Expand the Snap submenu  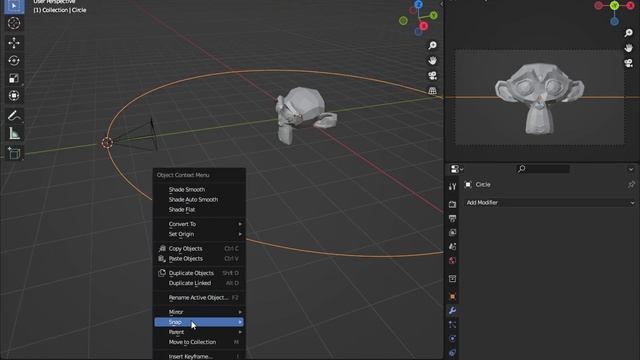pos(199,322)
